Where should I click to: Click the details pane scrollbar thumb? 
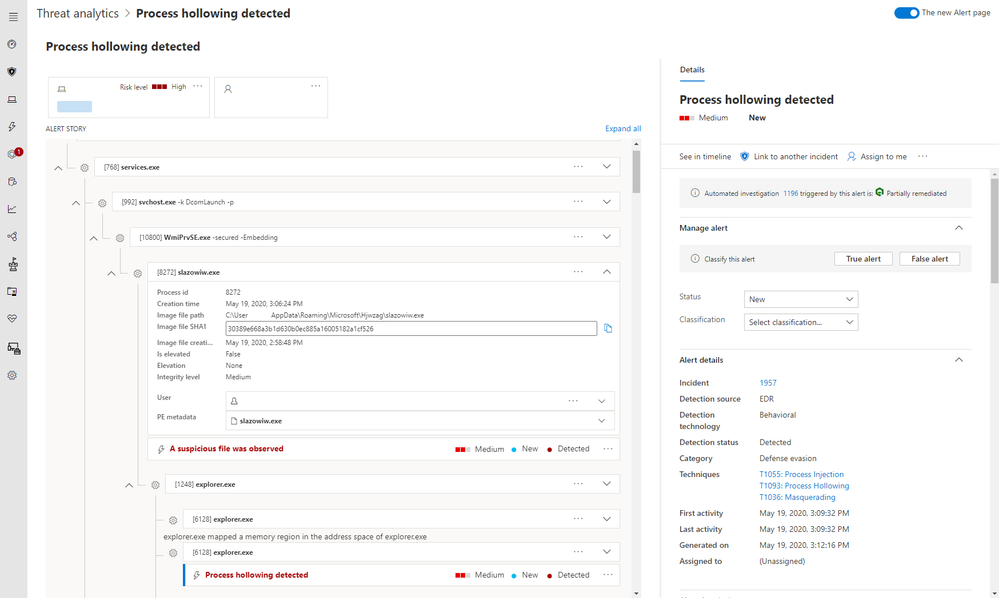click(x=995, y=231)
